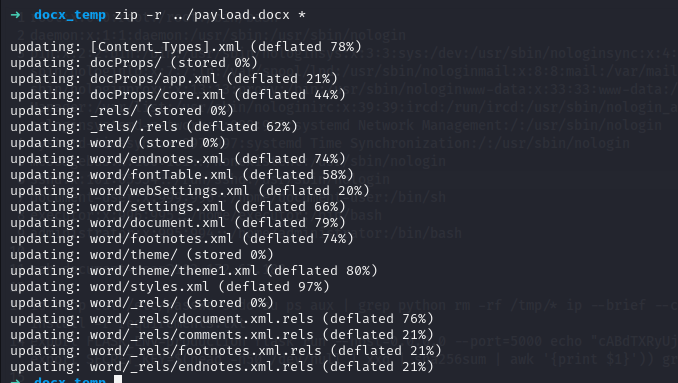The image size is (678, 383).
Task: Click the [Content_Types].xml output line
Action: (x=186, y=47)
